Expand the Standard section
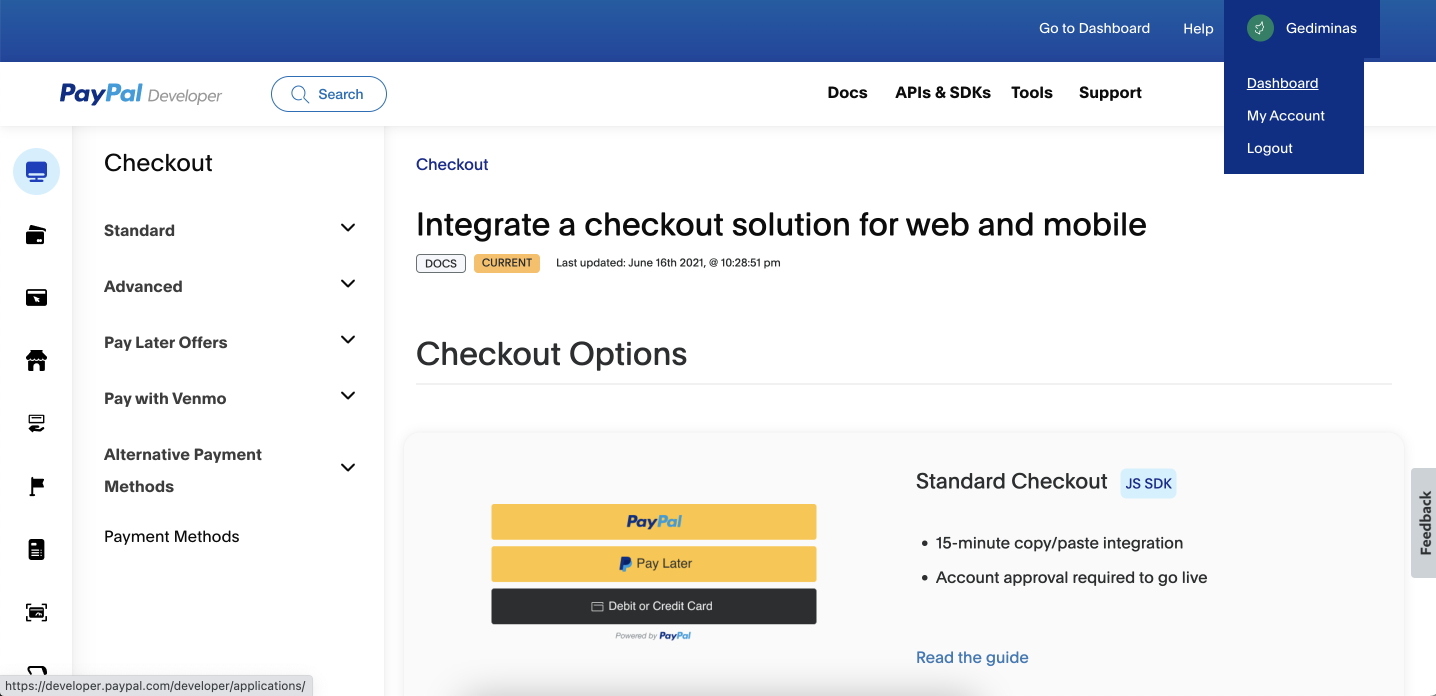1436x696 pixels. [x=348, y=228]
